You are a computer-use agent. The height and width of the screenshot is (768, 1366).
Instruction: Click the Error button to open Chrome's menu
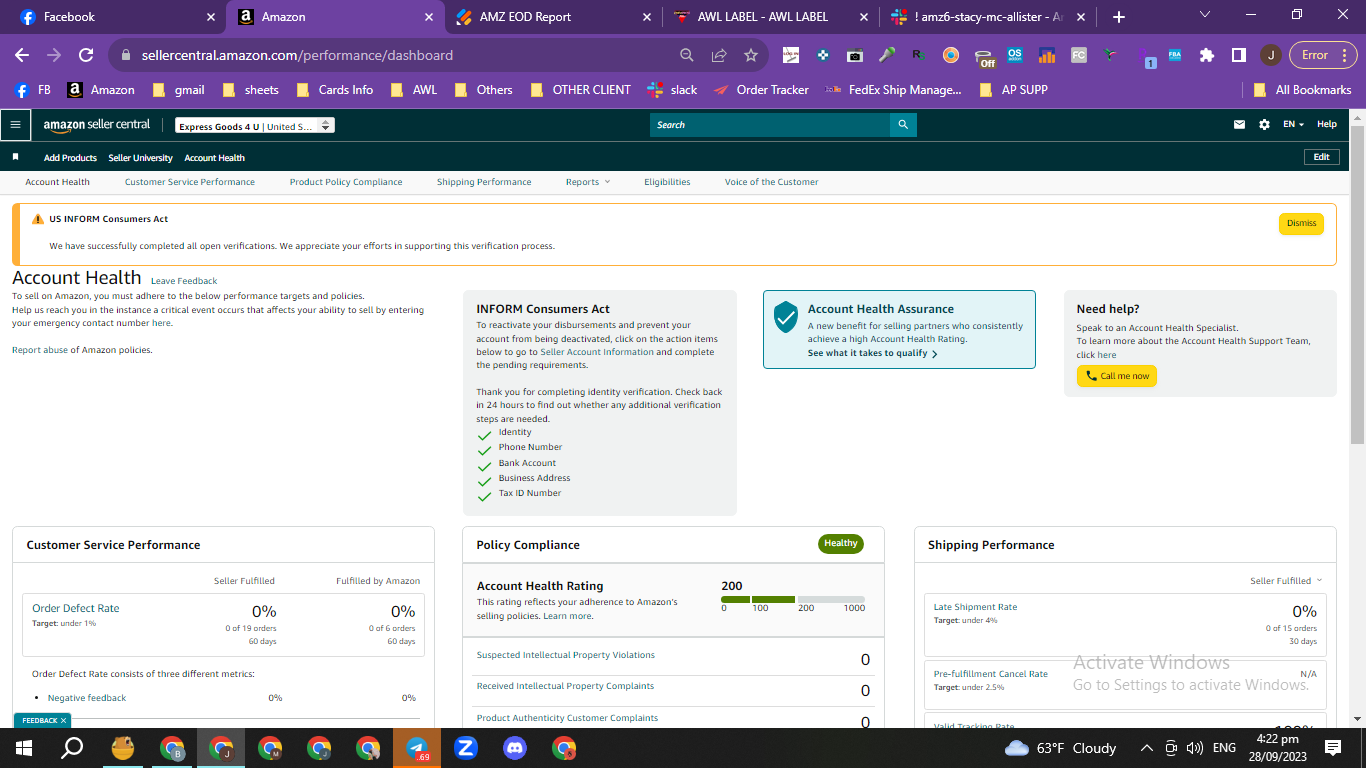[x=1322, y=55]
